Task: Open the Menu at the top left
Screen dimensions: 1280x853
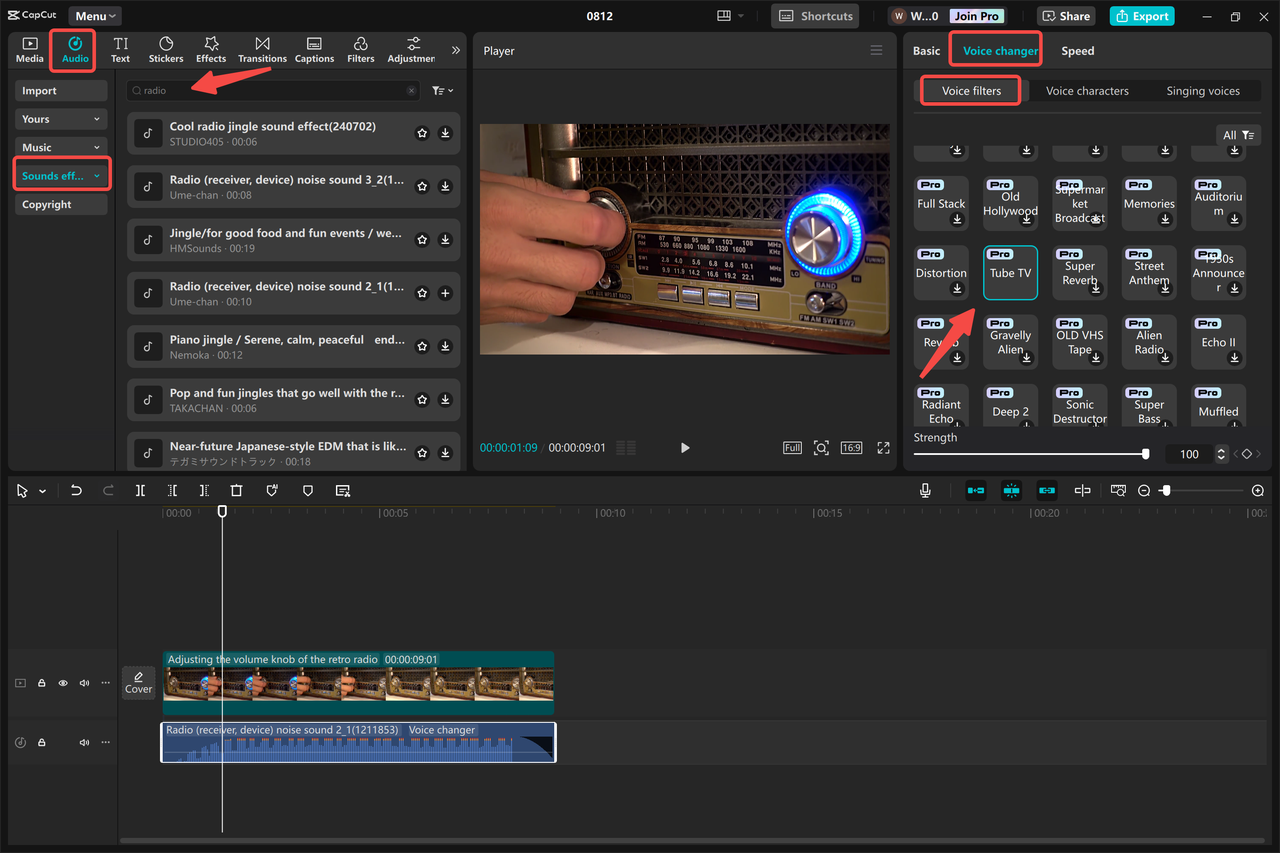Action: click(x=94, y=15)
